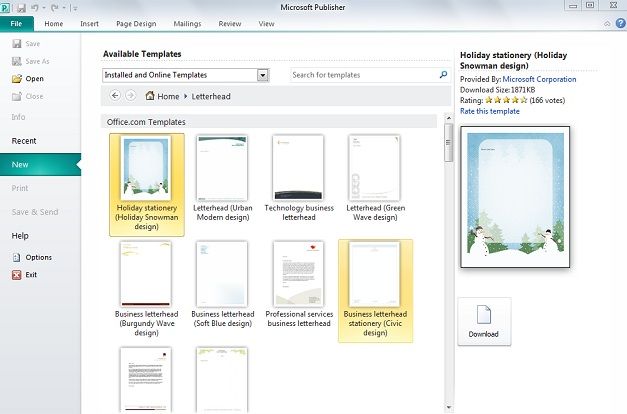Switch to the Mailings tab

(187, 24)
